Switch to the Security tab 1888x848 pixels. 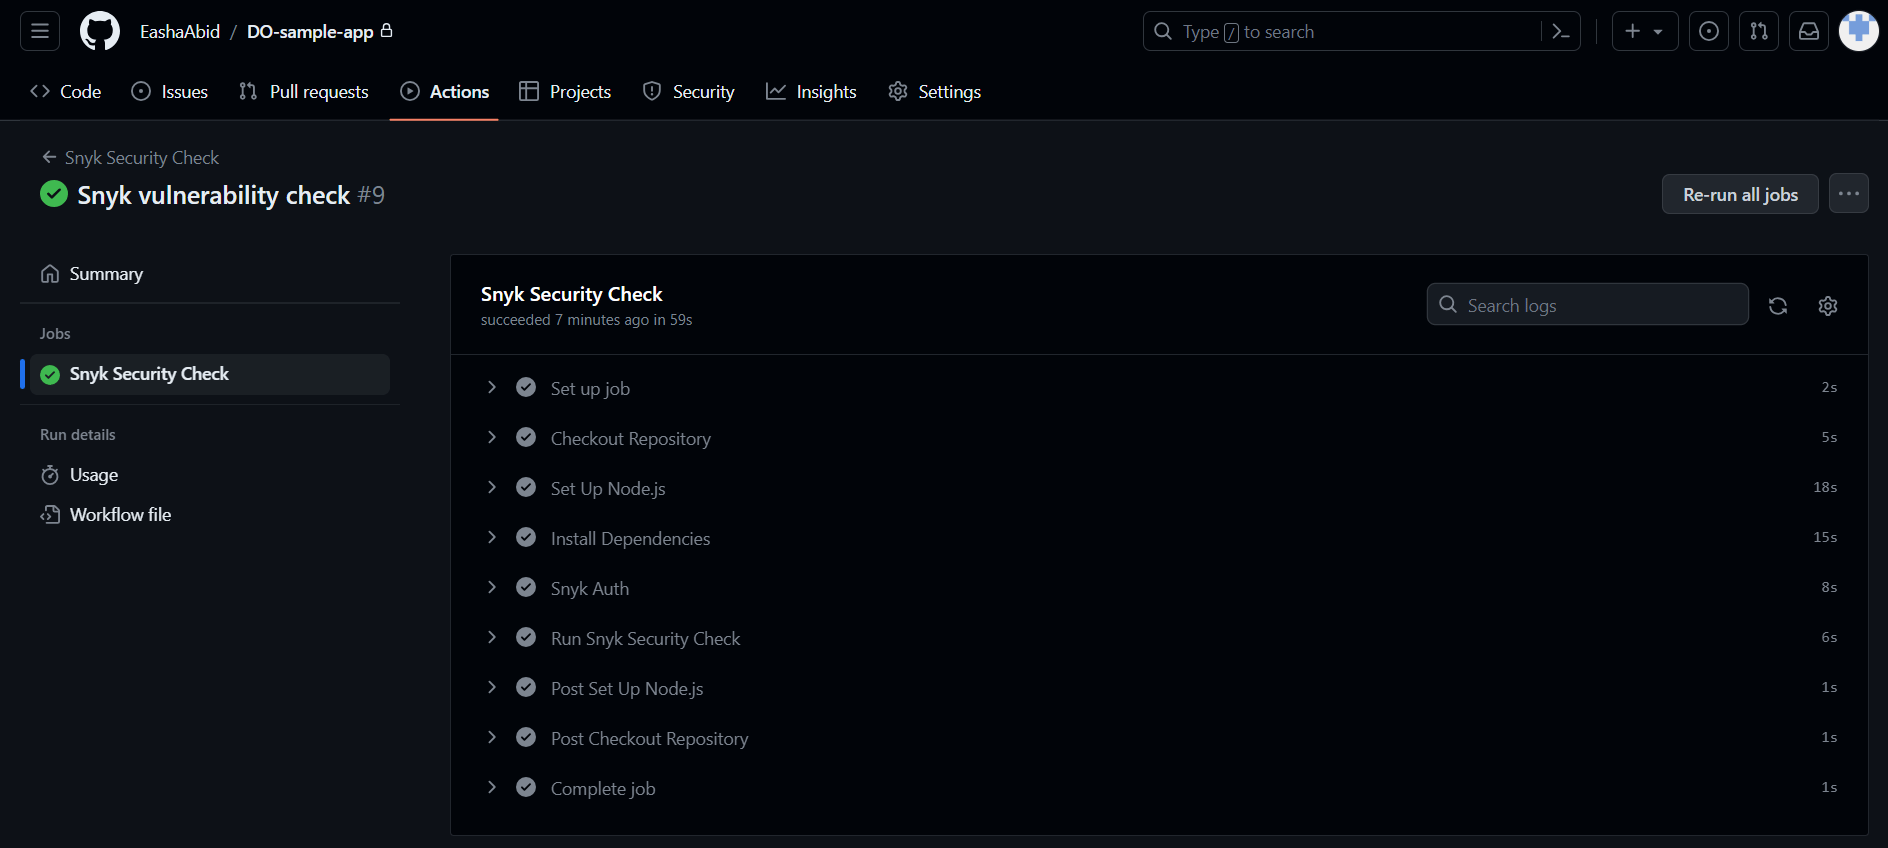click(x=688, y=92)
